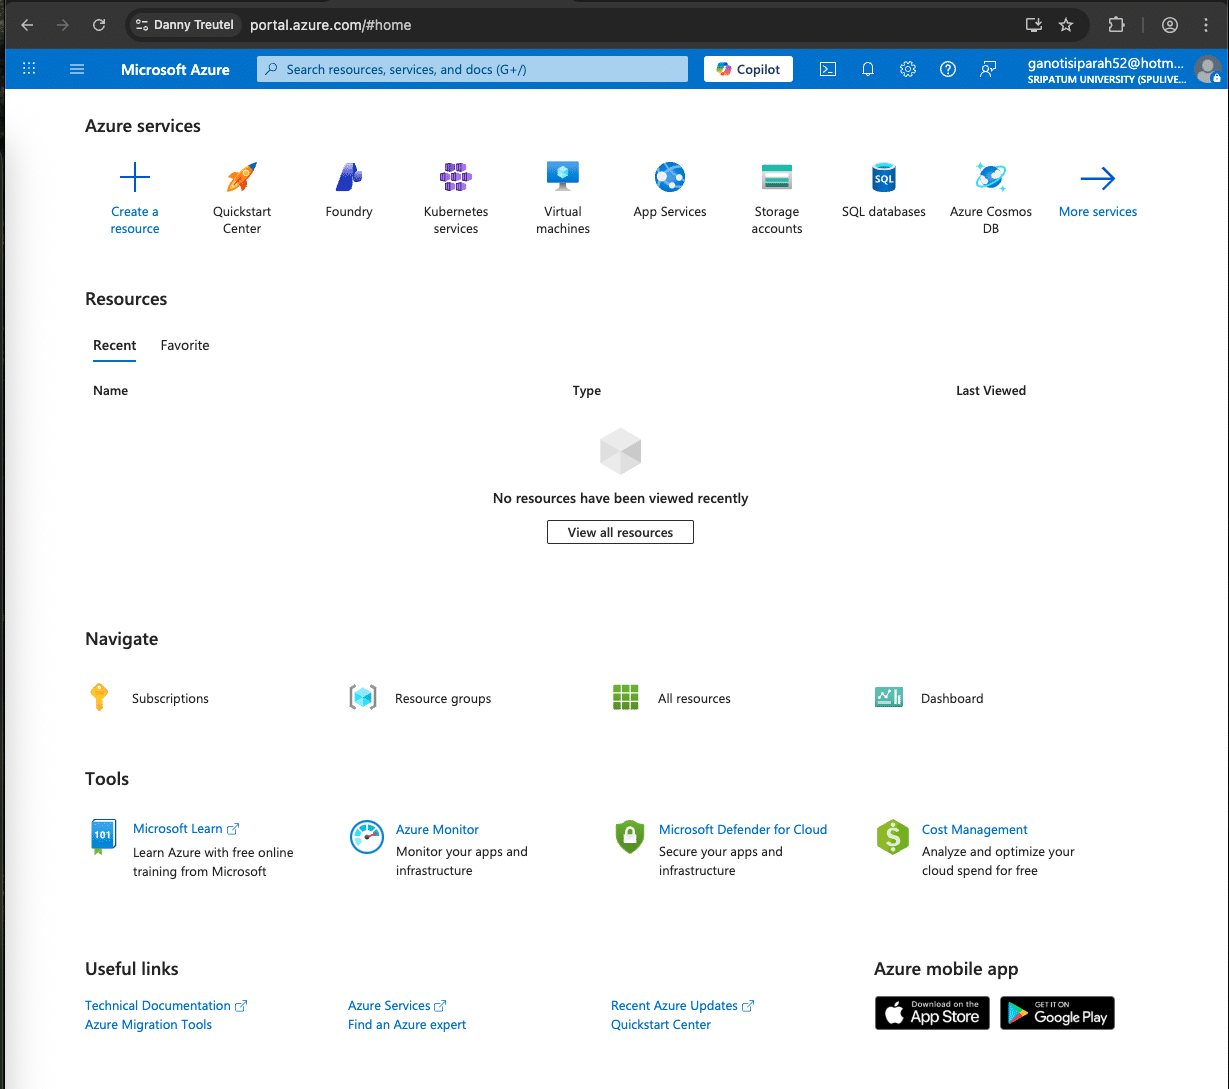Click the search resources input field
The height and width of the screenshot is (1089, 1229).
click(x=472, y=69)
